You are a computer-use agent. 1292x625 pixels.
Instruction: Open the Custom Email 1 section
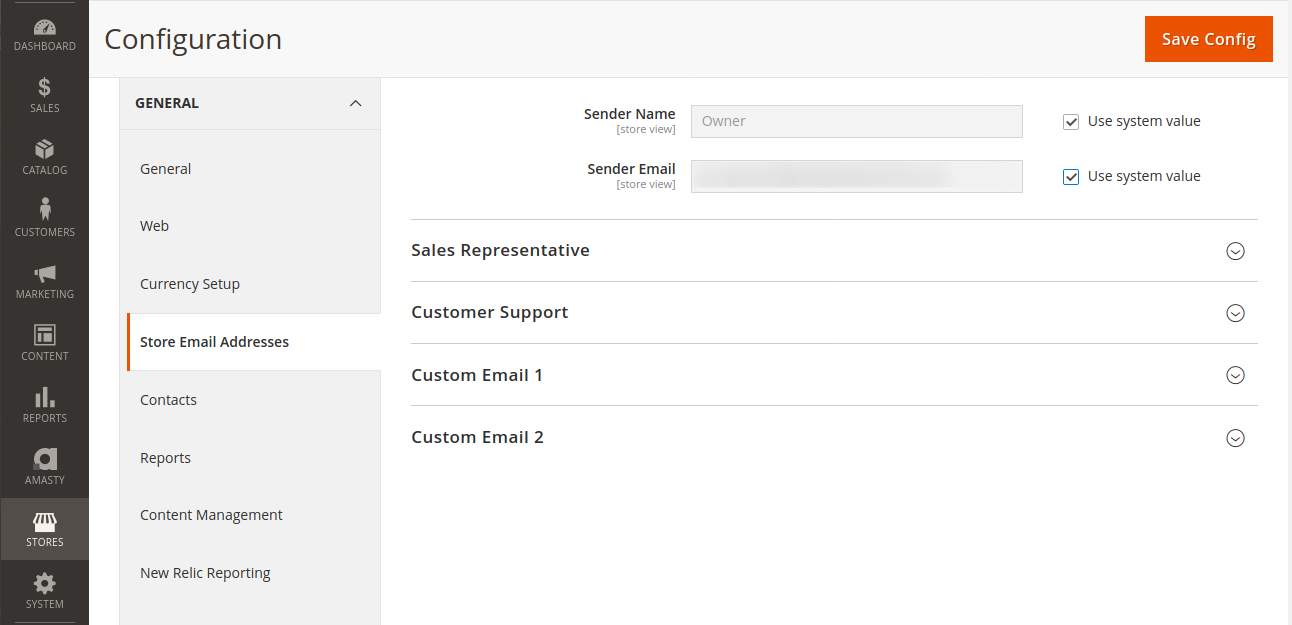click(1235, 375)
